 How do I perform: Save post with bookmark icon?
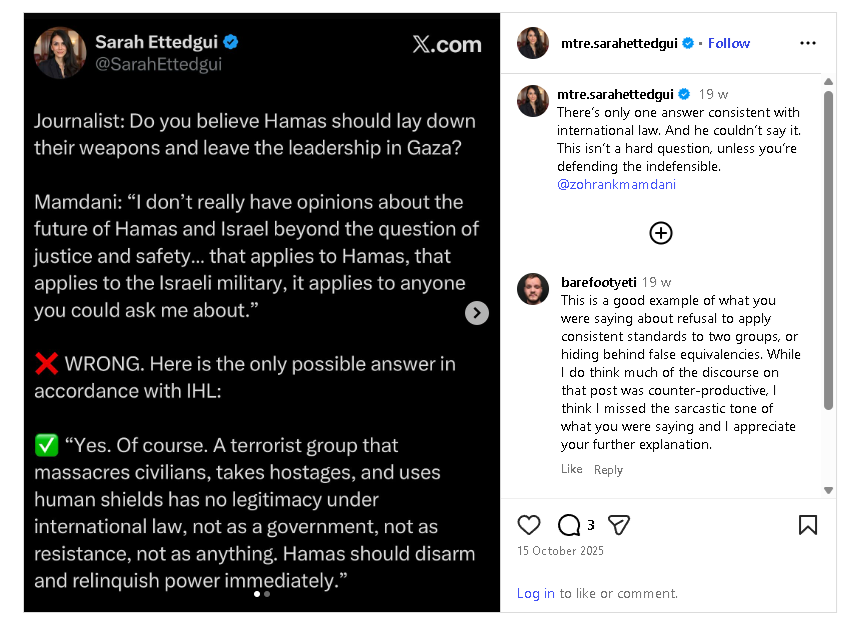tap(807, 525)
